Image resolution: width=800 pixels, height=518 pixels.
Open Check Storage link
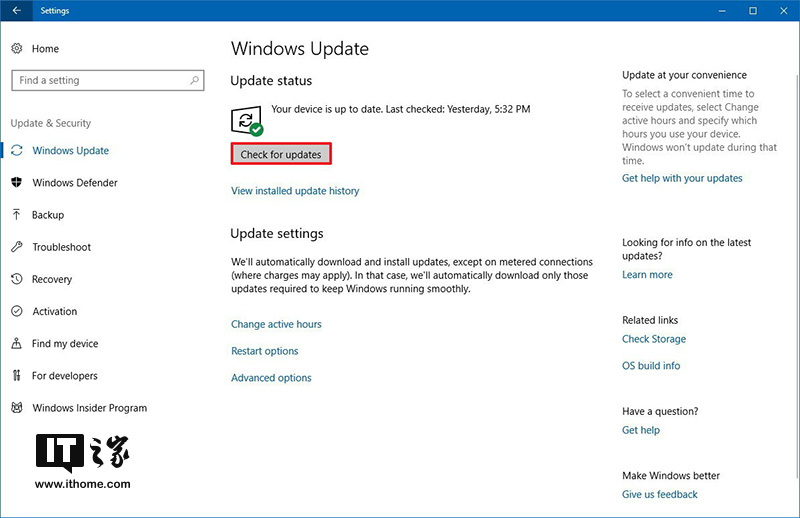[654, 339]
